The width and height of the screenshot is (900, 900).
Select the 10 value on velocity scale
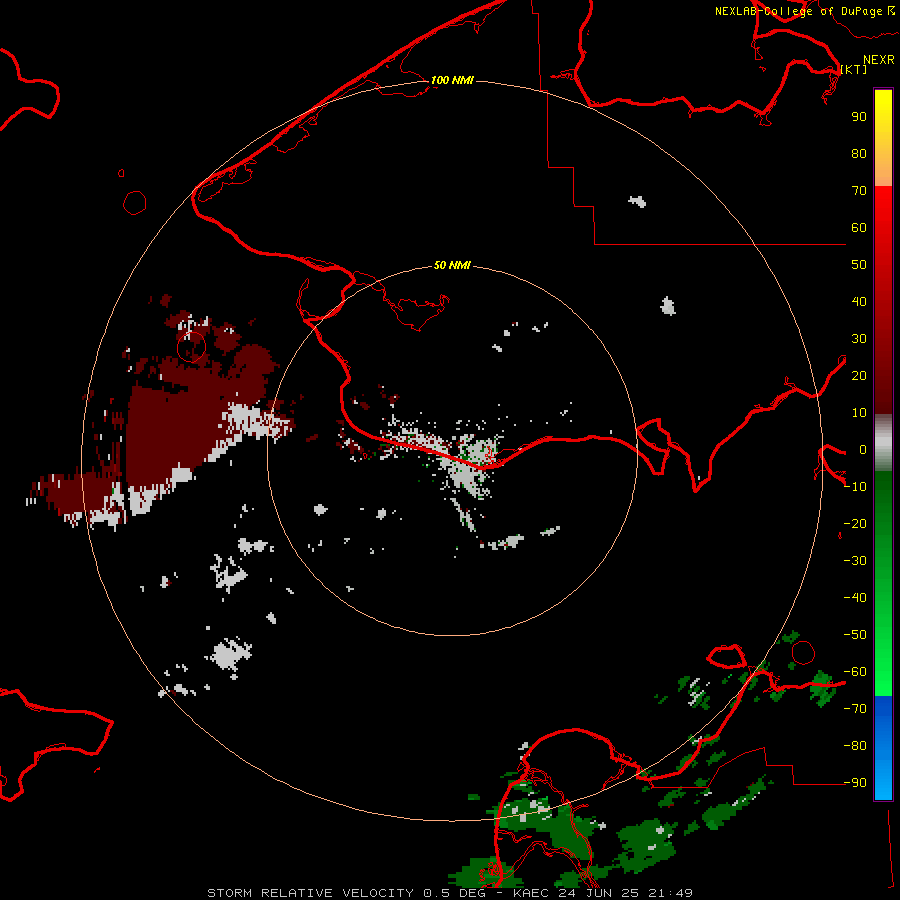(859, 413)
